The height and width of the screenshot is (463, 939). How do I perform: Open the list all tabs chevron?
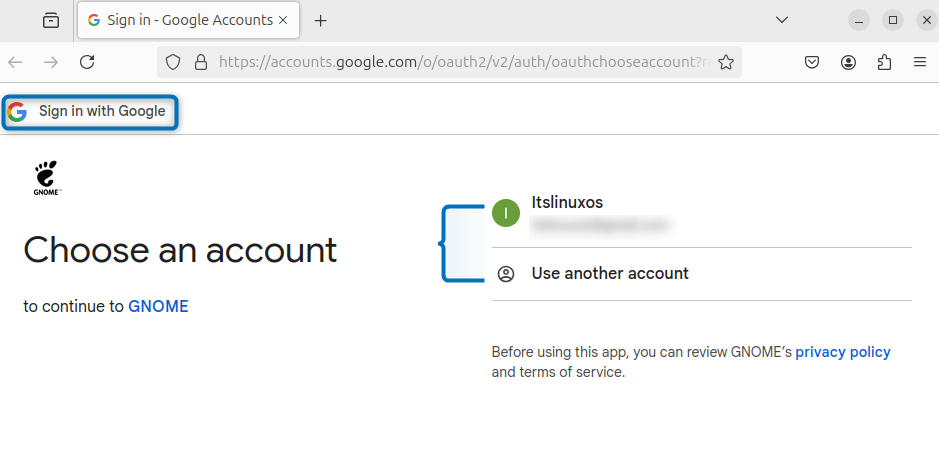pyautogui.click(x=782, y=20)
